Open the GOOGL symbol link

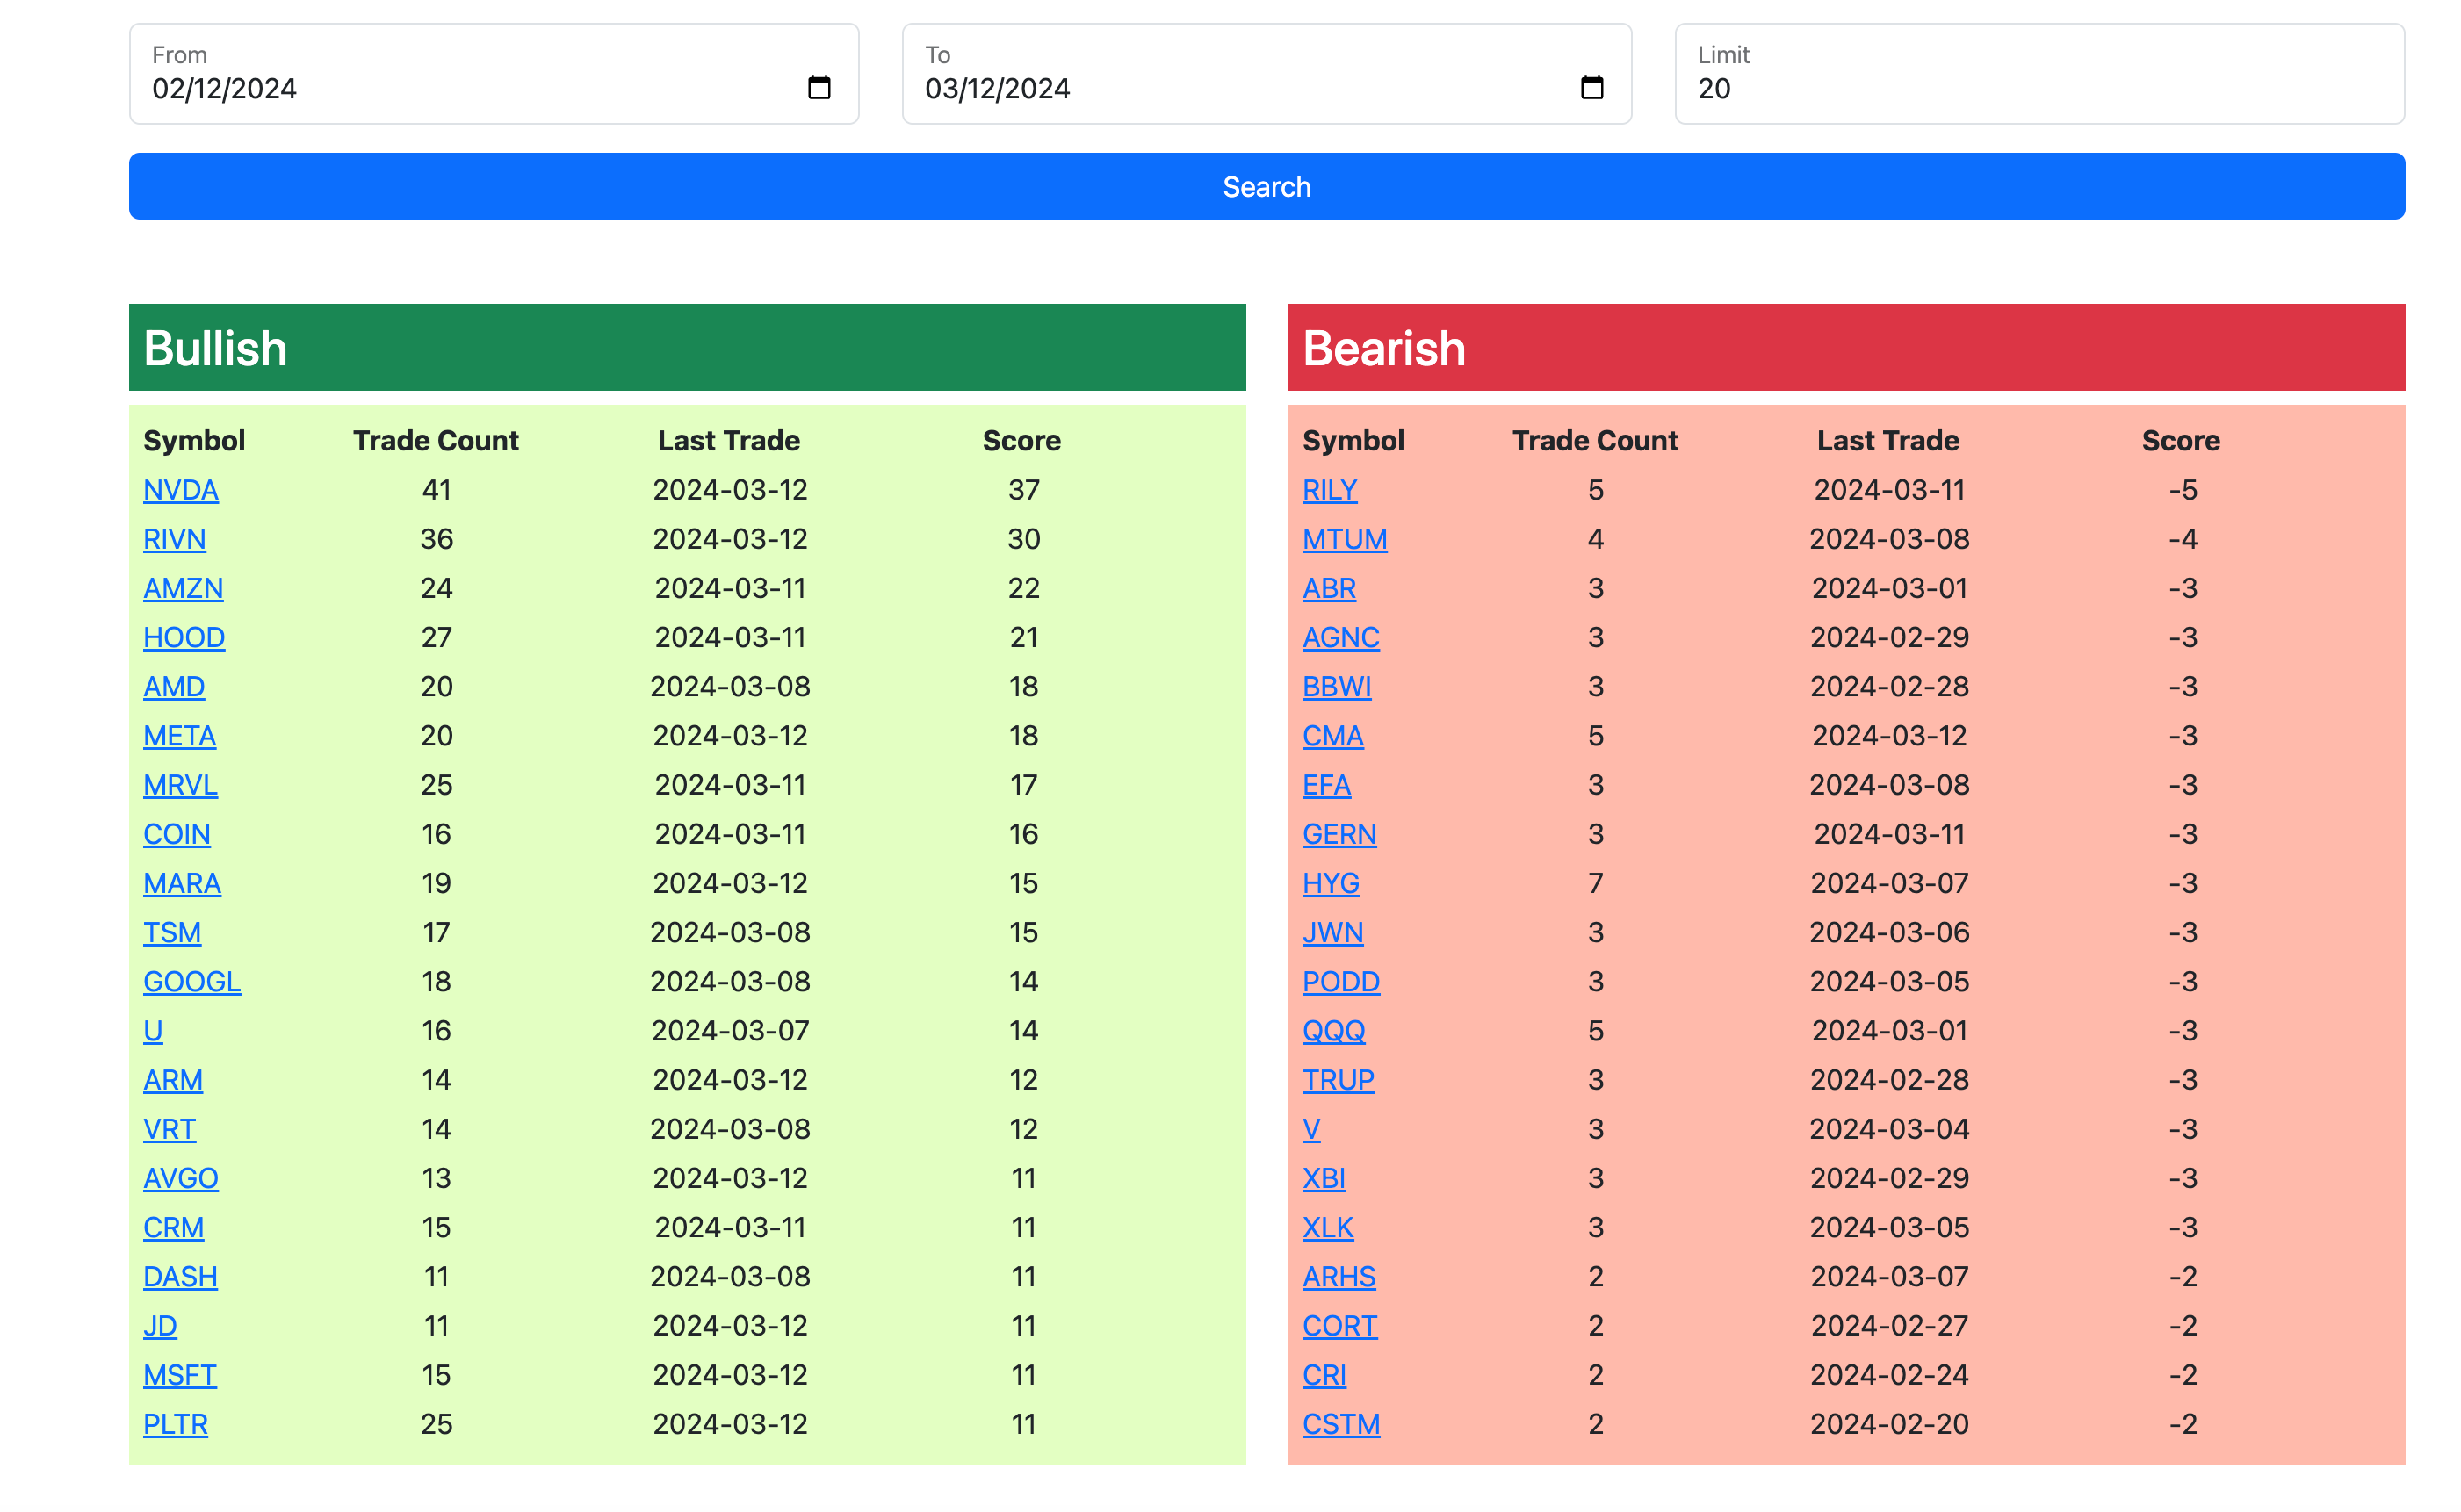(192, 981)
